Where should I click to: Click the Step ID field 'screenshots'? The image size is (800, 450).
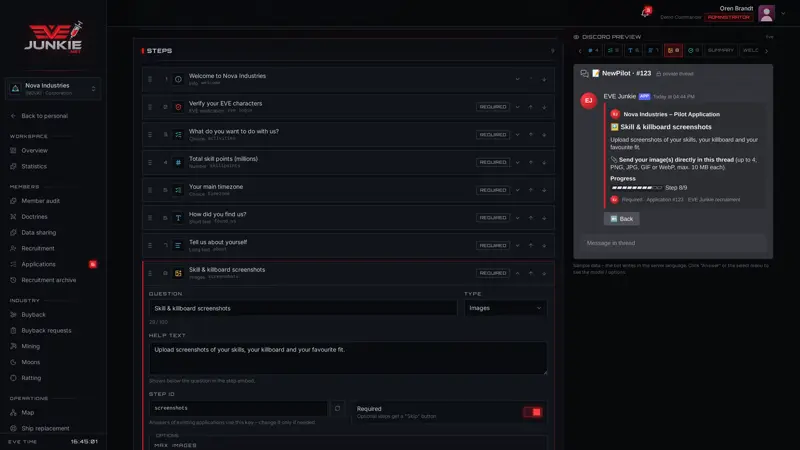point(238,408)
